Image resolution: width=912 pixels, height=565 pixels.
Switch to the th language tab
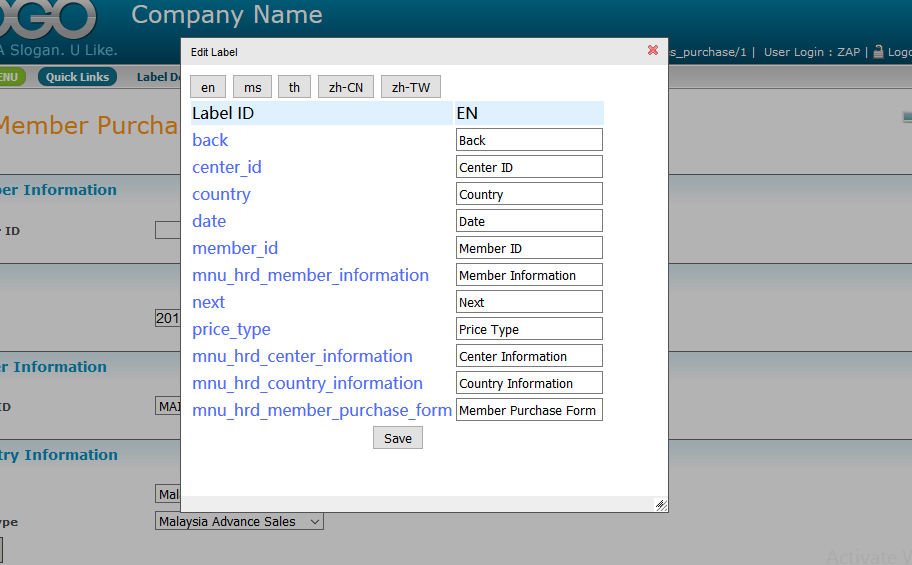[294, 87]
